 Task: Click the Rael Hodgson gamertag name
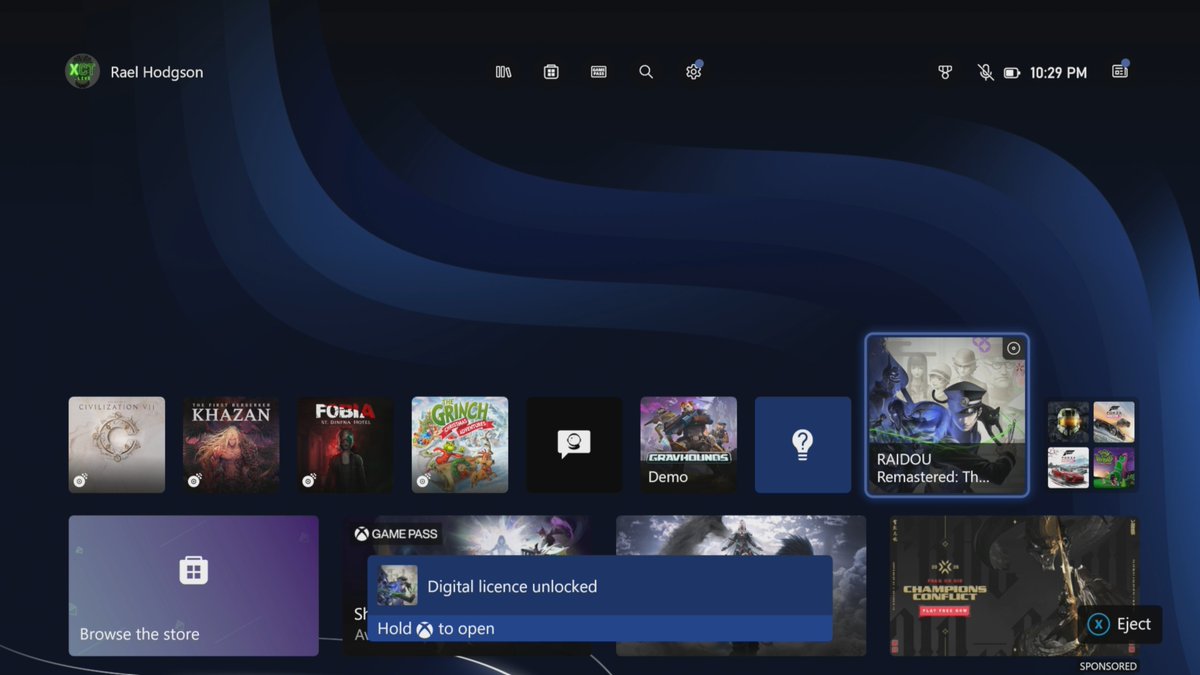[x=157, y=72]
